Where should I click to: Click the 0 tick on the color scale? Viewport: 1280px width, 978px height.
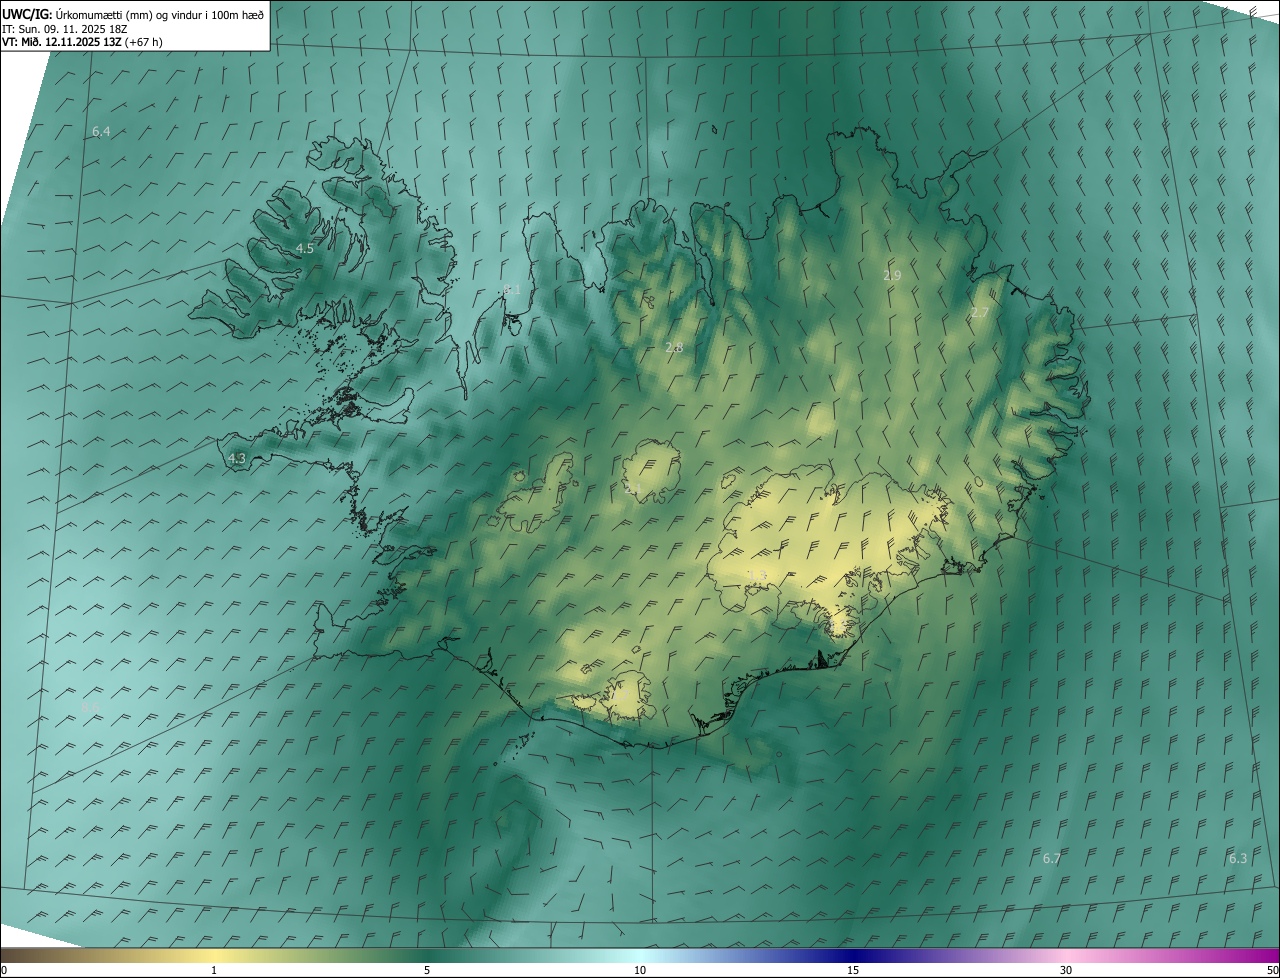pos(4,970)
